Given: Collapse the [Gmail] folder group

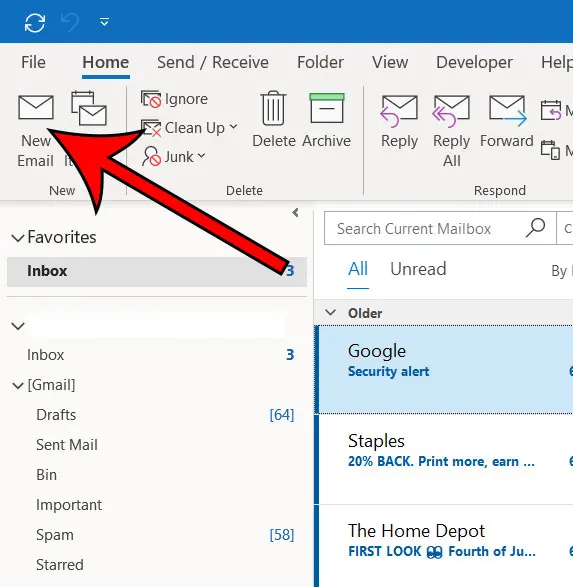Looking at the screenshot, I should [x=18, y=385].
